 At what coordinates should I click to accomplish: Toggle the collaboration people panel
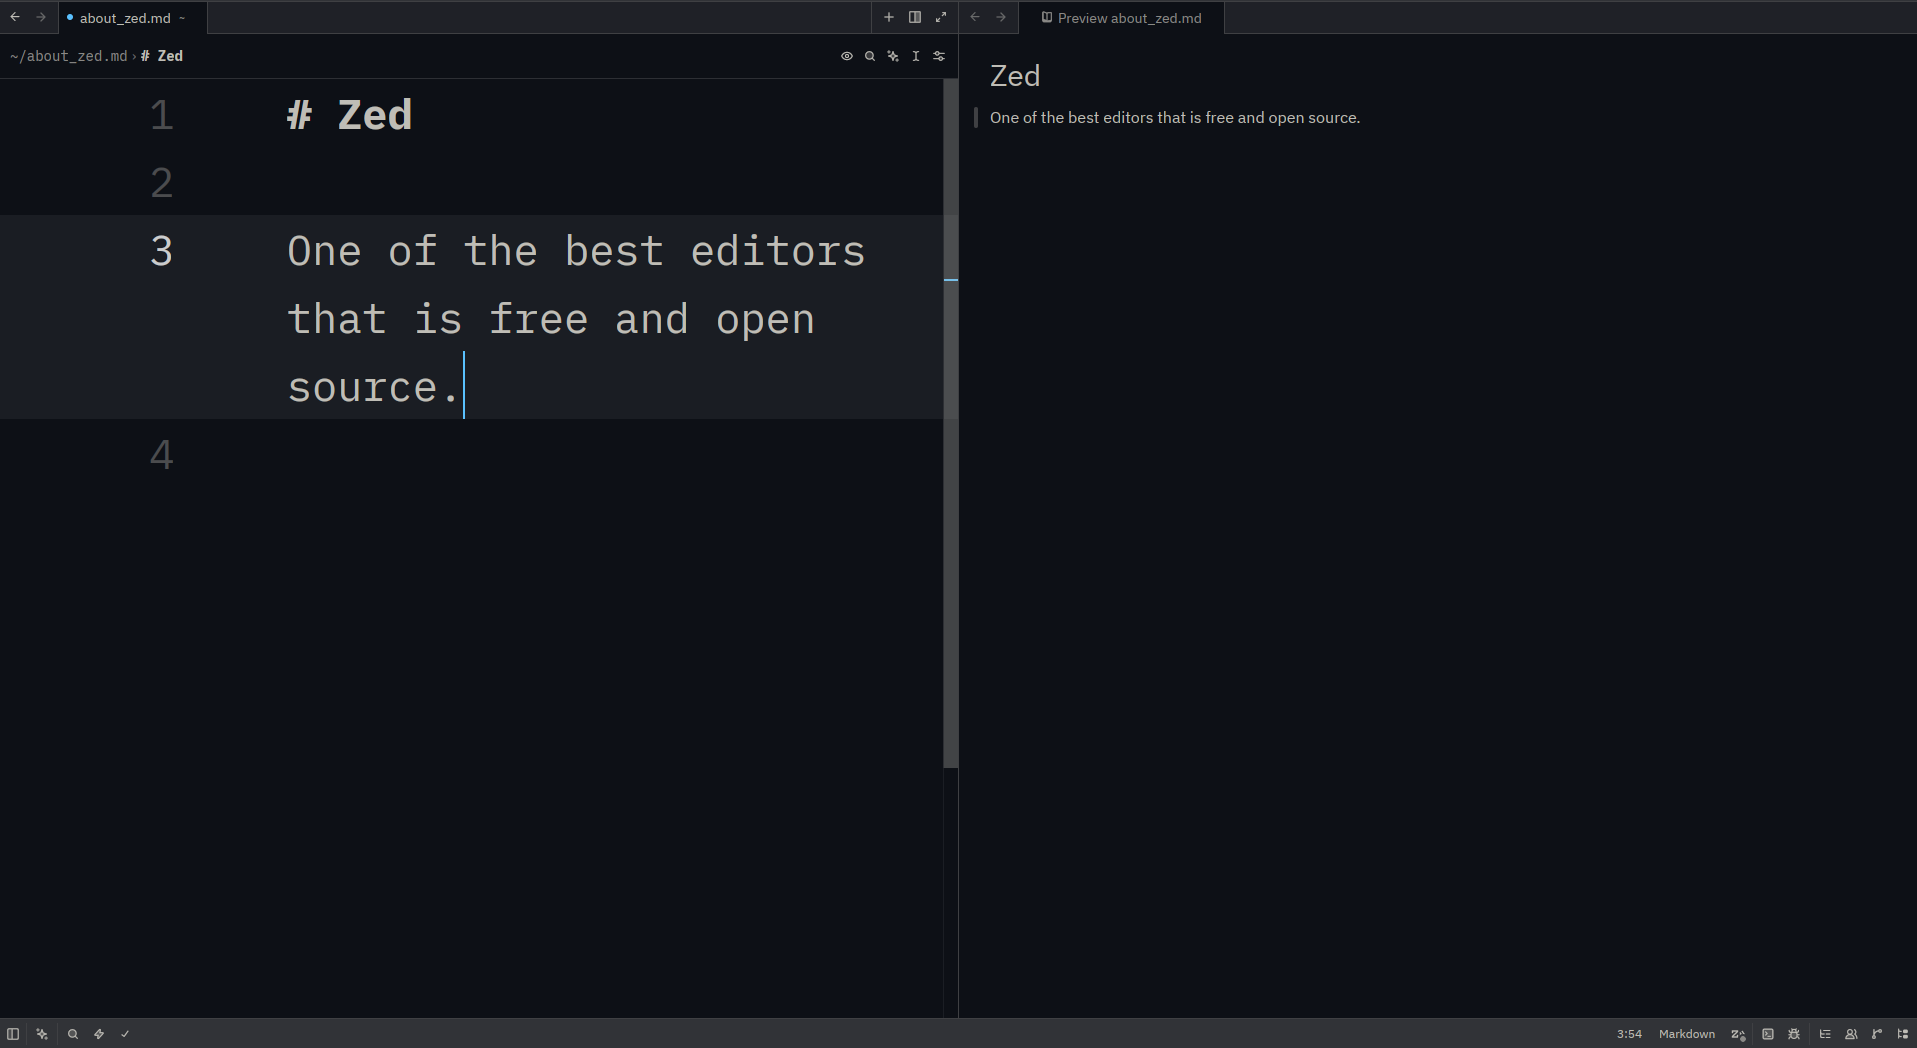tap(1851, 1034)
